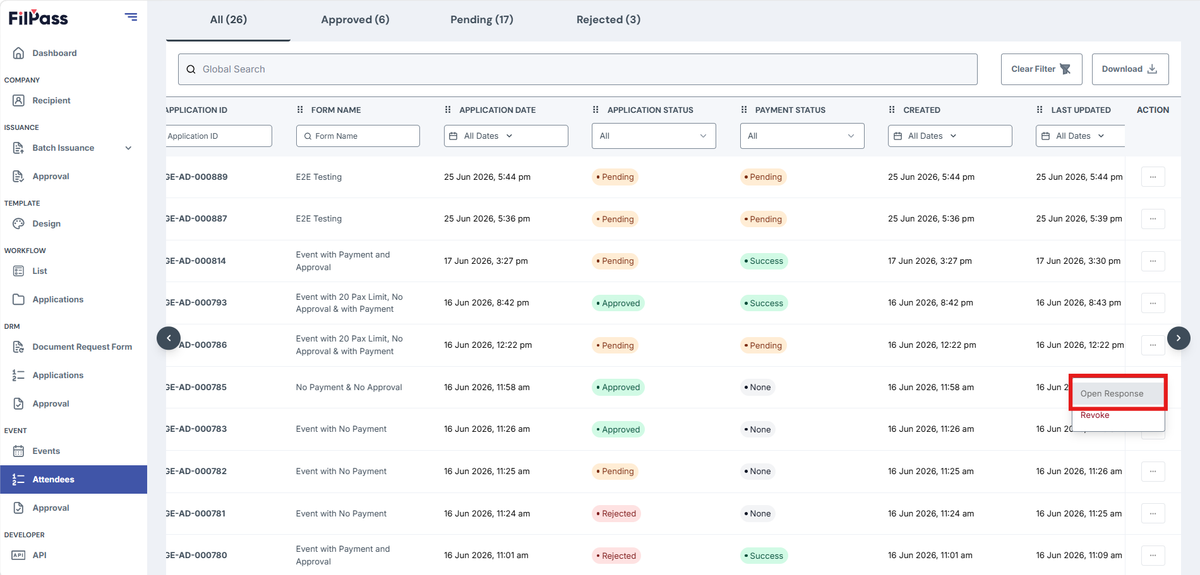Click the Events calendar icon
The width and height of the screenshot is (1200, 575).
(x=18, y=451)
